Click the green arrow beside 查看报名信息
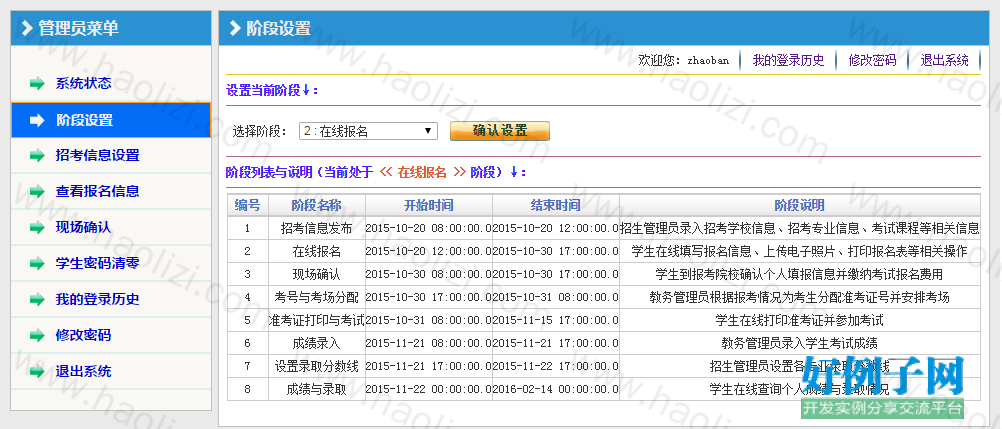The height and width of the screenshot is (429, 1002). pos(37,191)
